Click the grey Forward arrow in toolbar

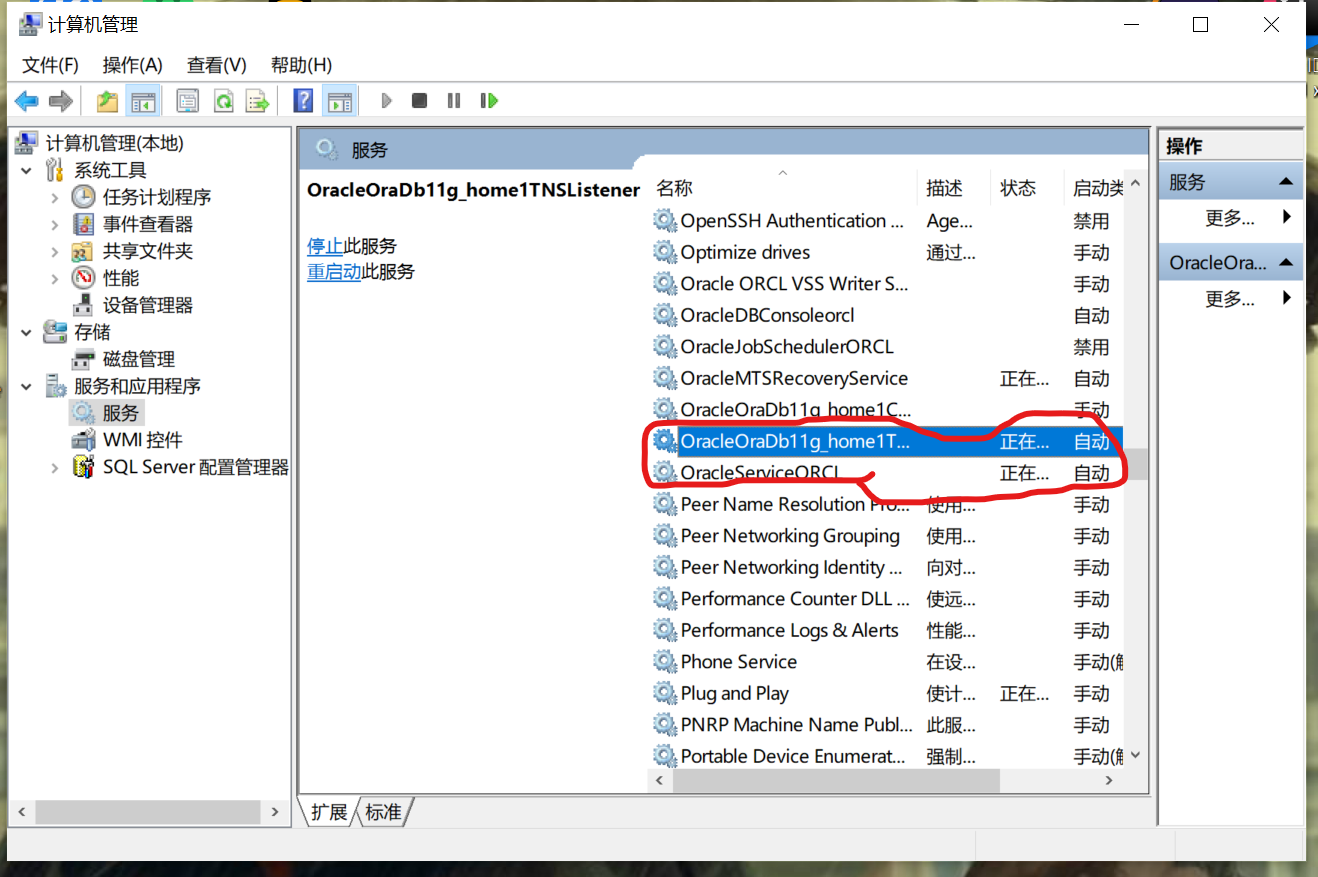61,101
